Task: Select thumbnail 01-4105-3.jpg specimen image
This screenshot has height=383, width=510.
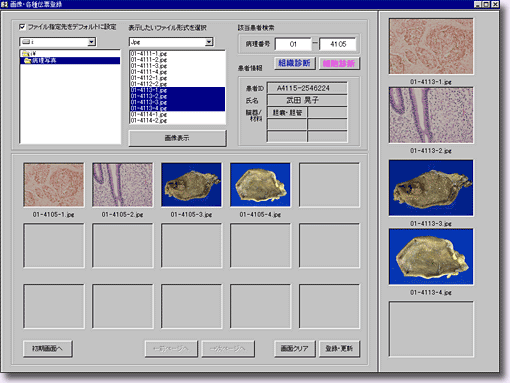Action: [191, 185]
